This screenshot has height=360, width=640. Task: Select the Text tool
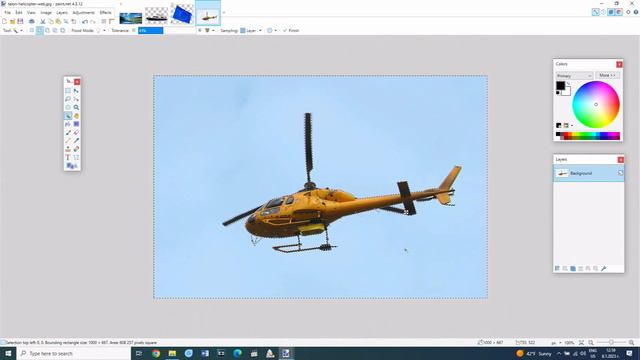pyautogui.click(x=68, y=158)
